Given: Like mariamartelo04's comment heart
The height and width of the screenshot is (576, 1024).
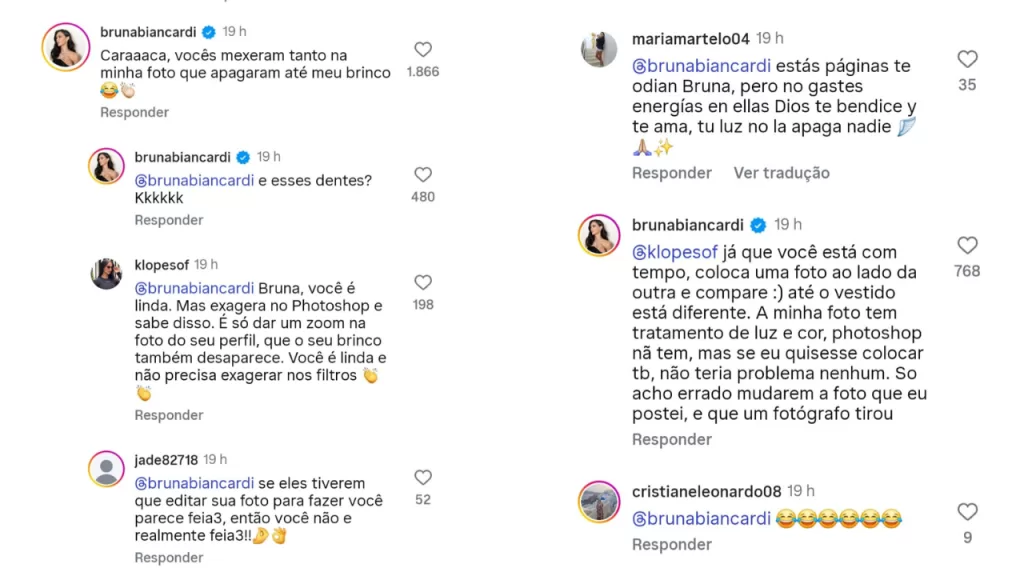Looking at the screenshot, I should coord(967,59).
